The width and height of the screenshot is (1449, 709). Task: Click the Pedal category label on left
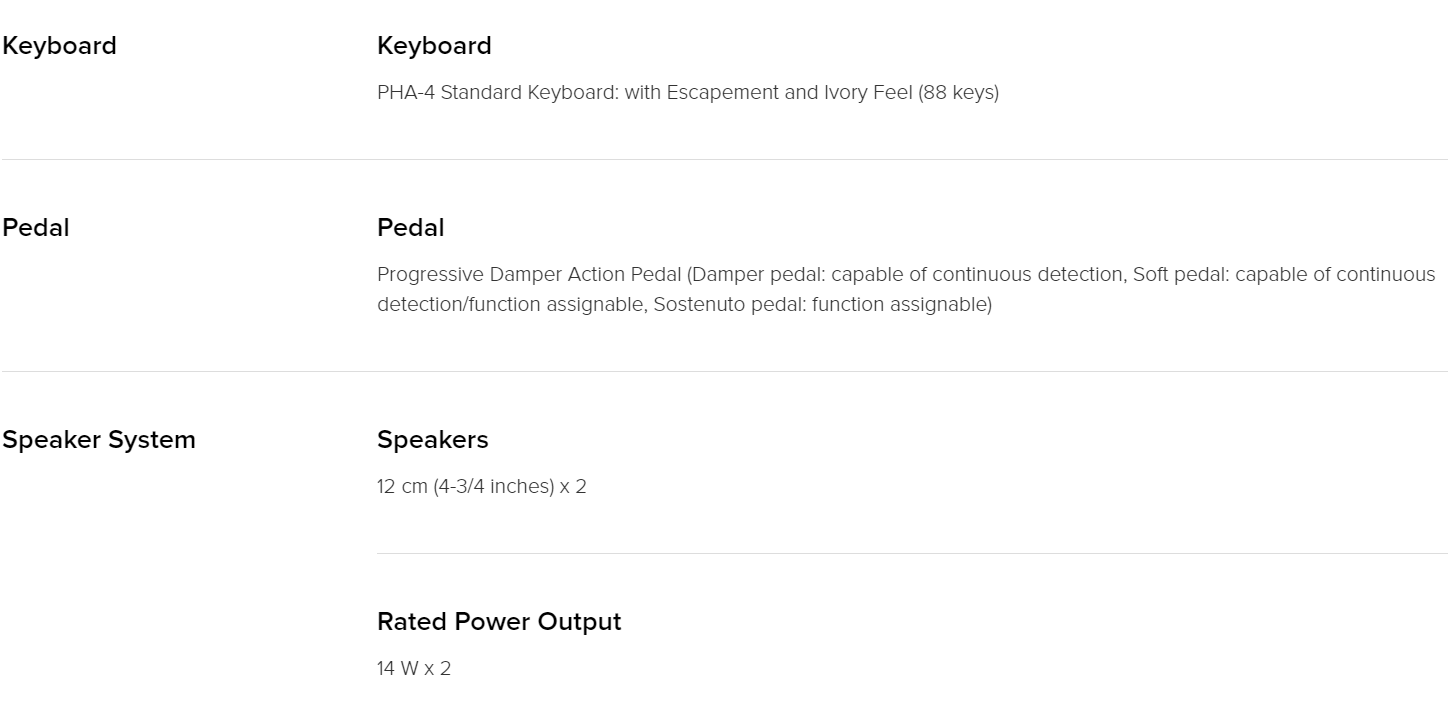[36, 228]
